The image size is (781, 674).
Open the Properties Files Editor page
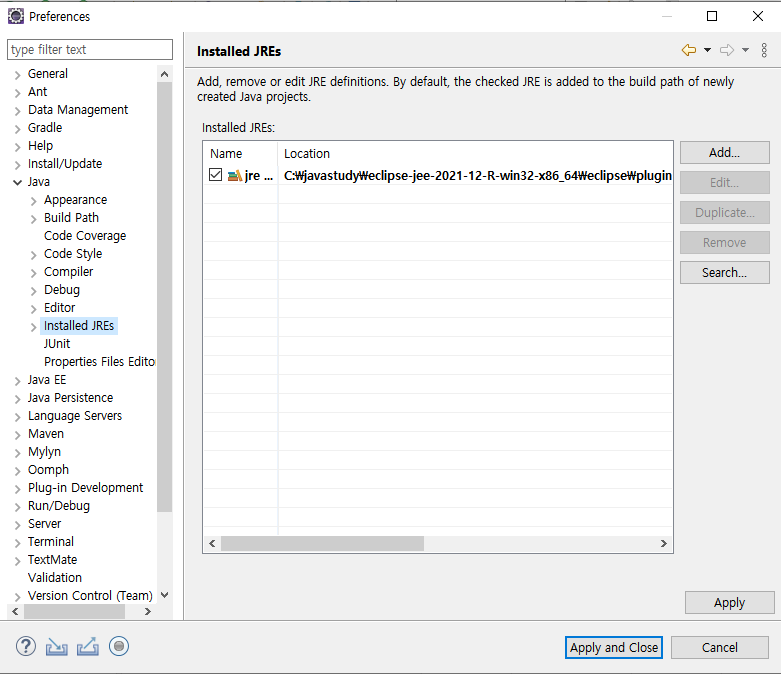(100, 362)
